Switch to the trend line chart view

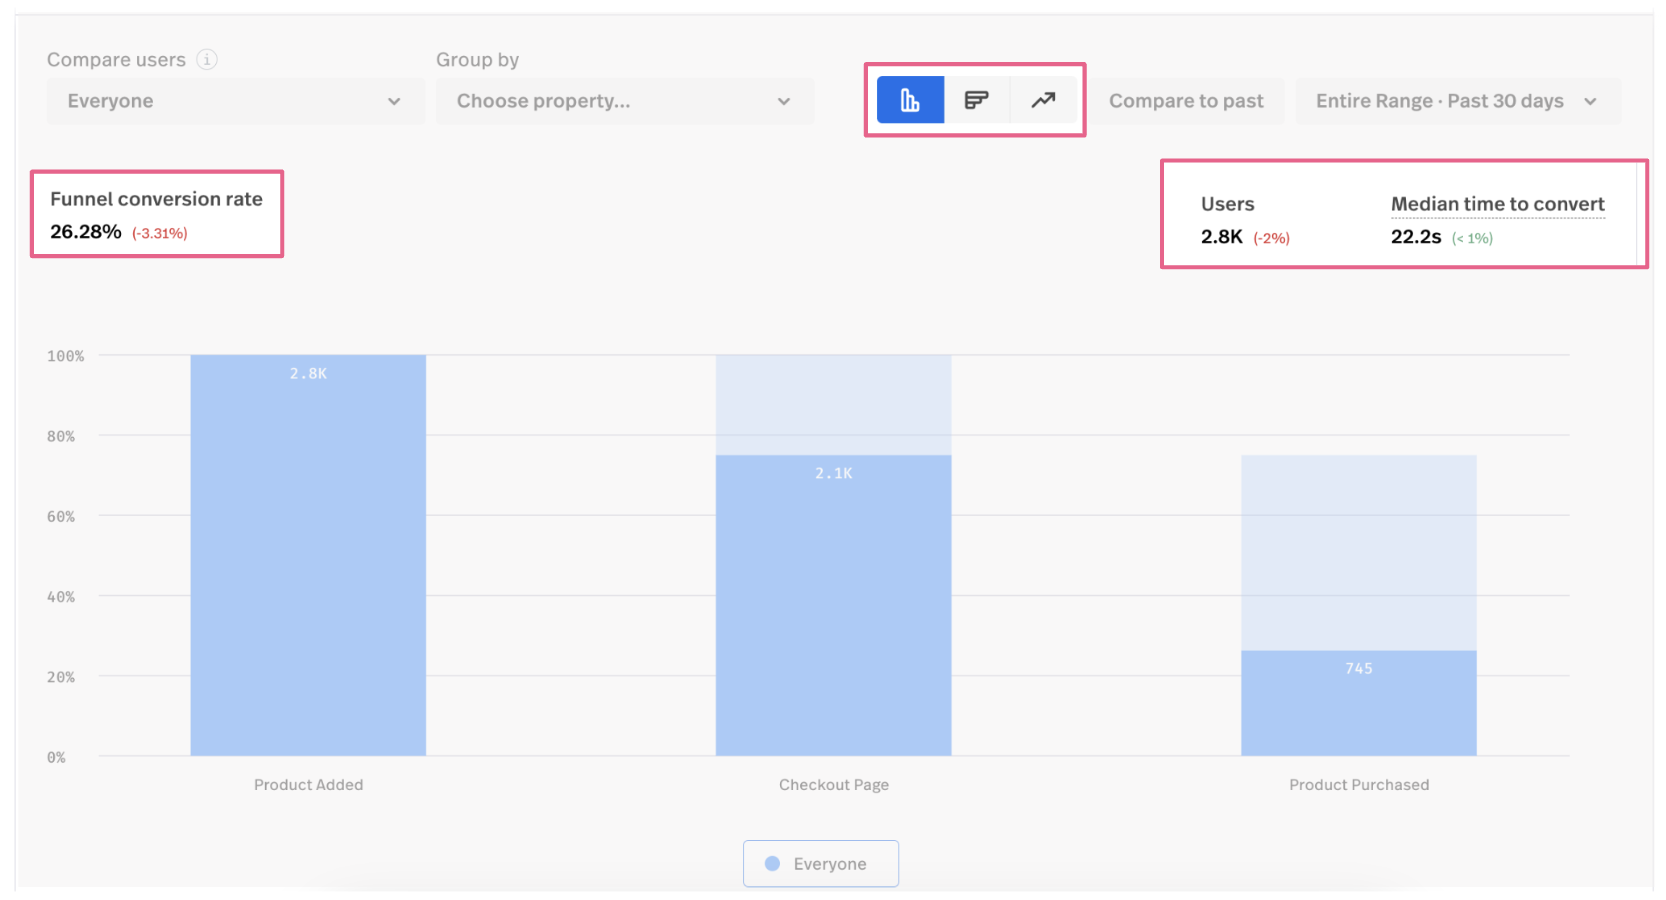(x=1043, y=100)
